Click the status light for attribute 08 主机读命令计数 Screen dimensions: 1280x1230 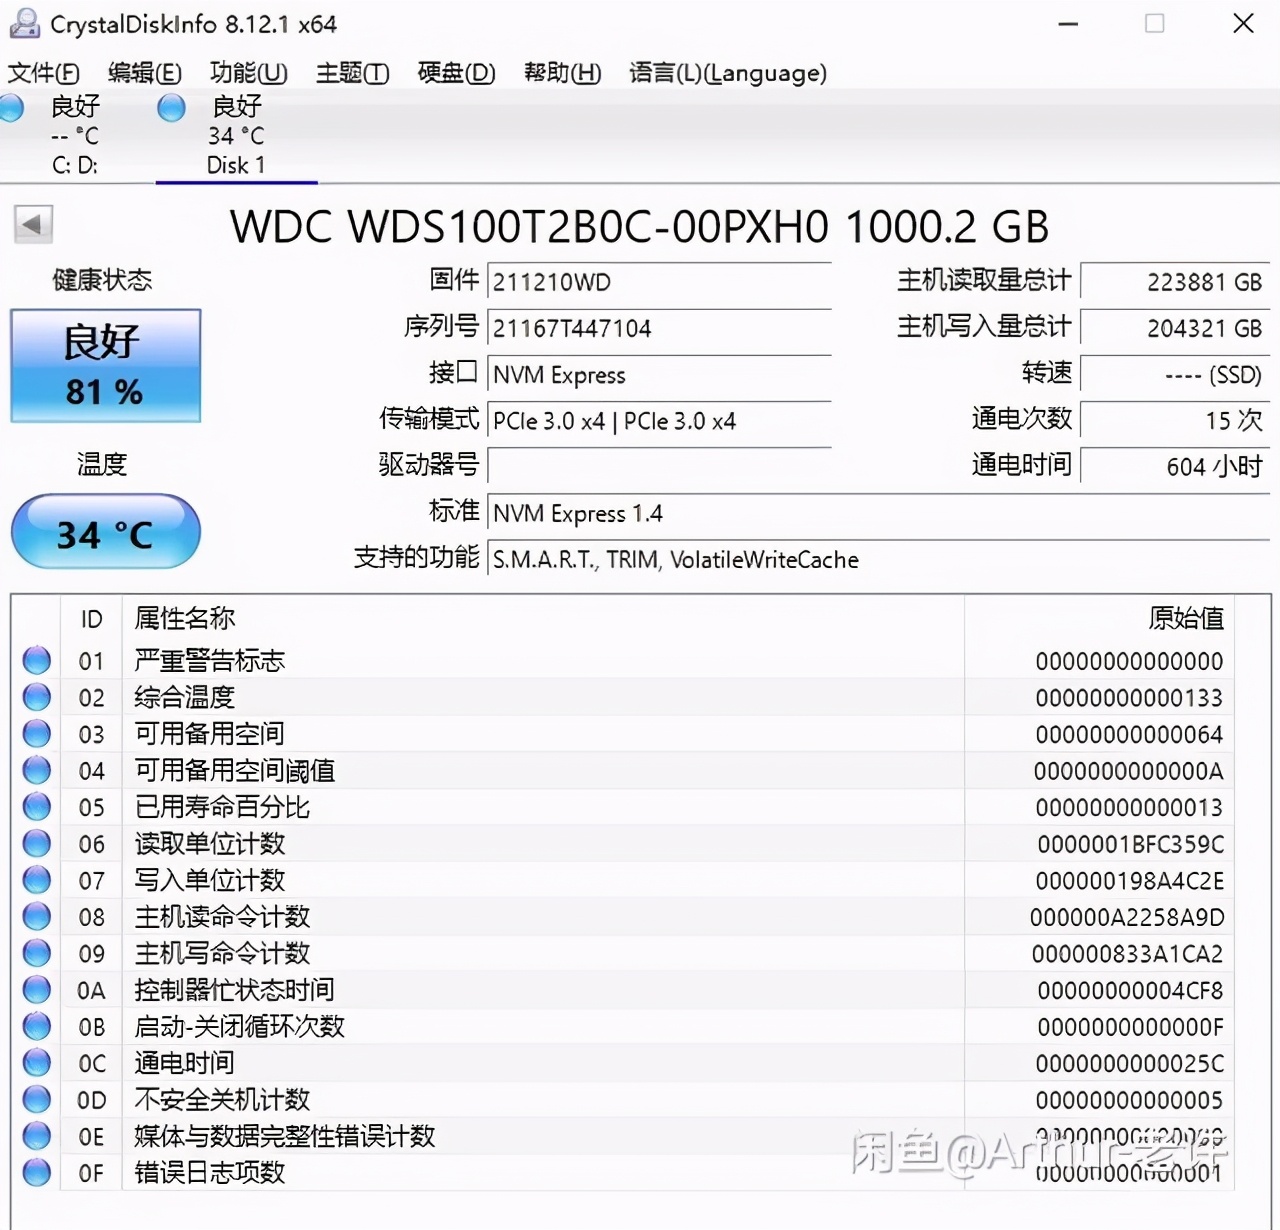point(36,917)
